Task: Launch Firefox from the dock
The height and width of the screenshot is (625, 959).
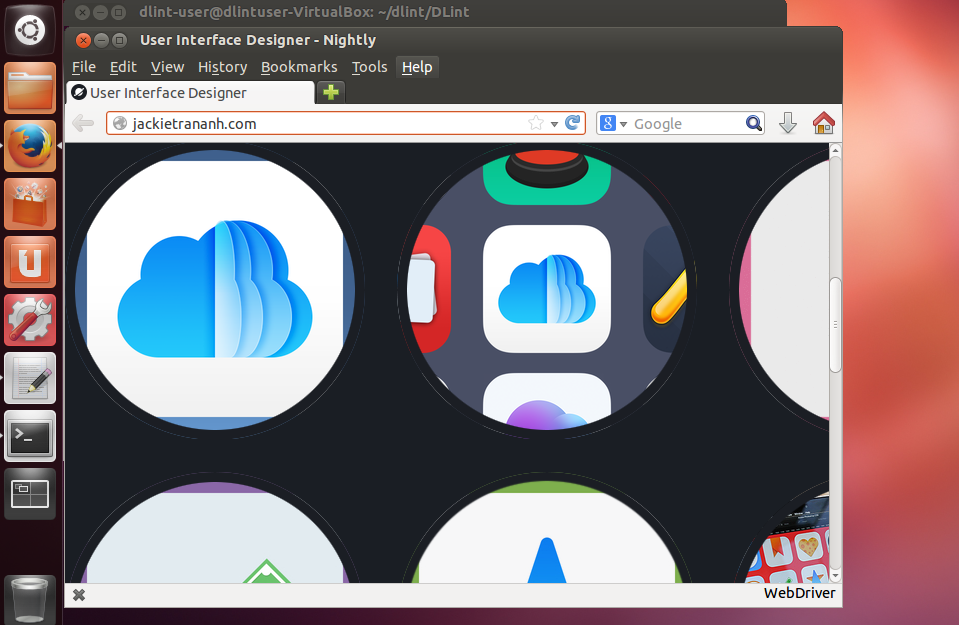Action: click(x=30, y=146)
